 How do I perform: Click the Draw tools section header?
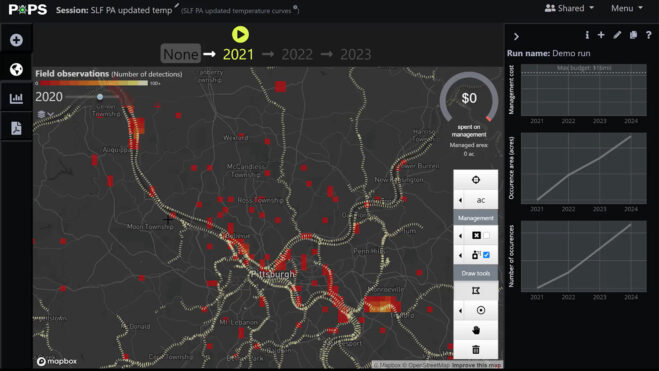476,273
